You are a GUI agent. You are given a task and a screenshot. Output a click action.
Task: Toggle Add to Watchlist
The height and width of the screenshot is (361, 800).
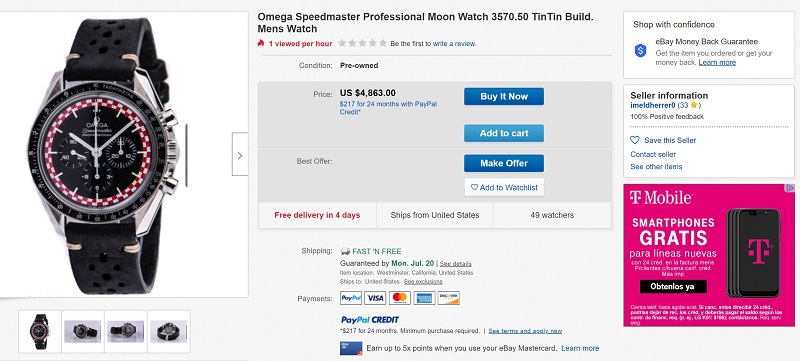pyautogui.click(x=504, y=187)
